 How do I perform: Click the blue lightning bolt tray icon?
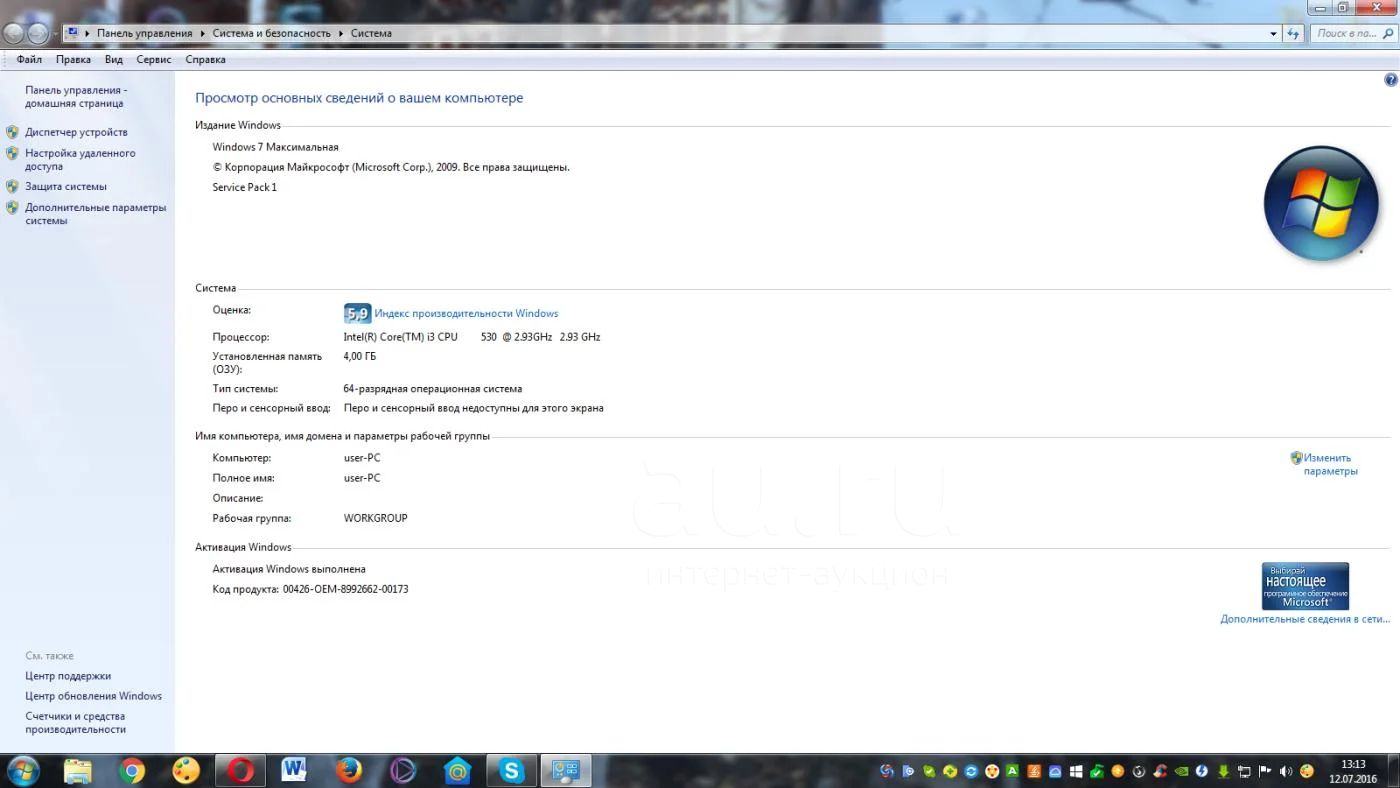pos(1202,771)
